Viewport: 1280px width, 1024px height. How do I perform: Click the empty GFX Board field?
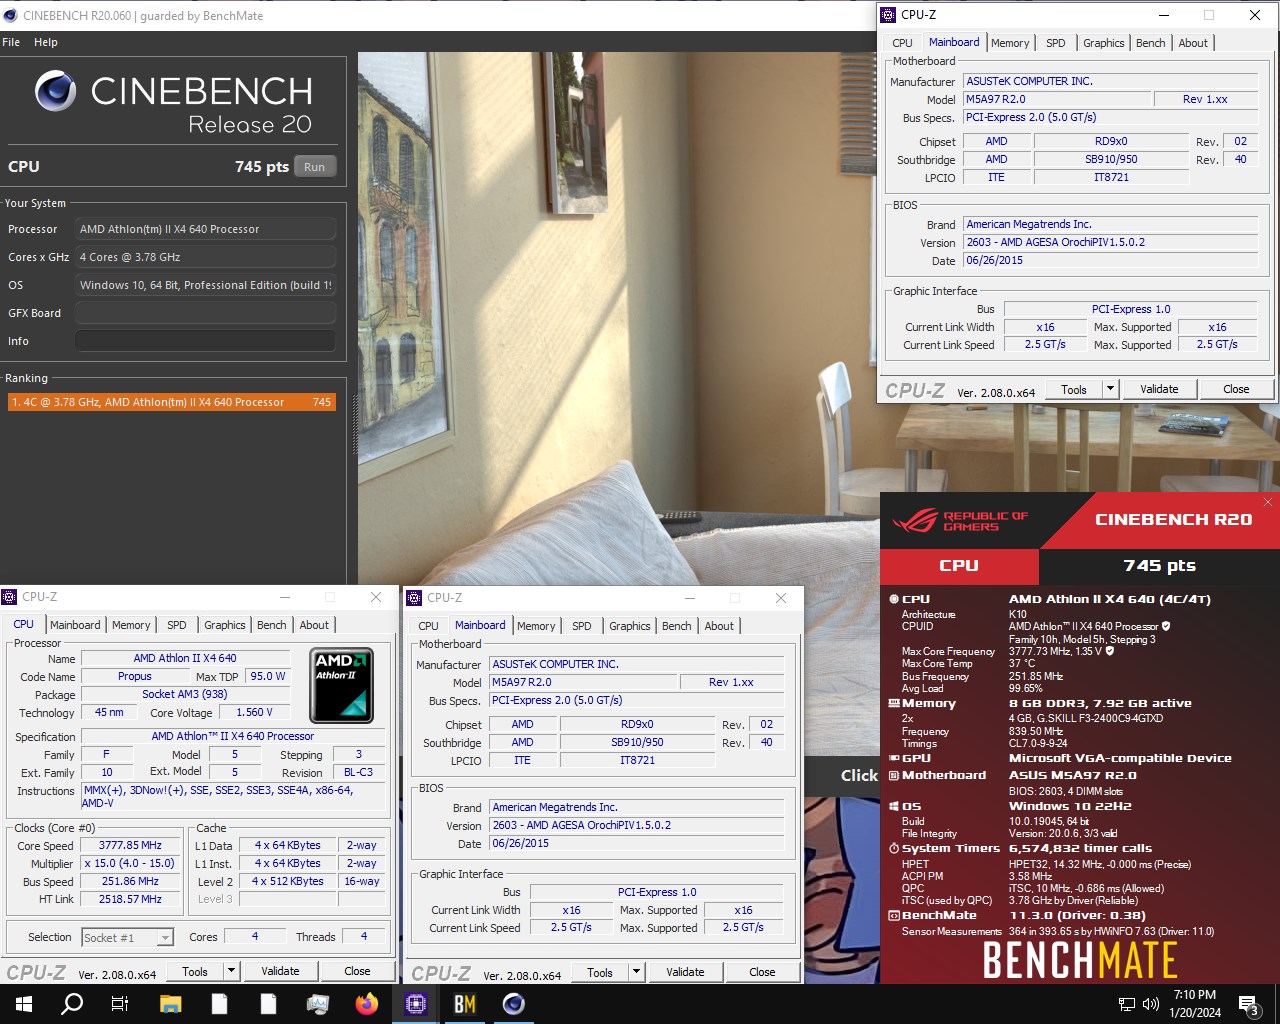205,313
